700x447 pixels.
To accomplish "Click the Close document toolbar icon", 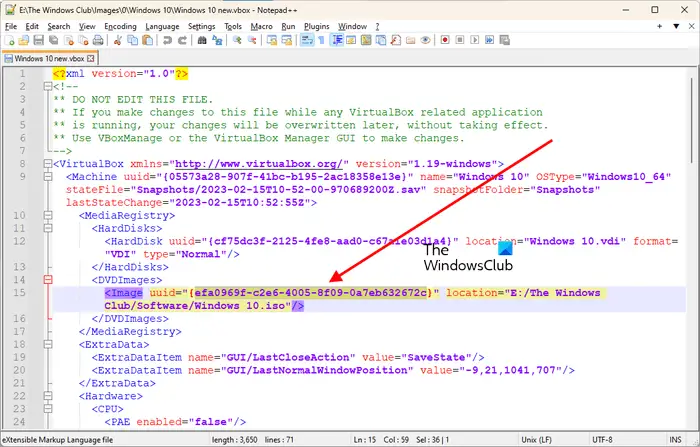I will [x=69, y=40].
